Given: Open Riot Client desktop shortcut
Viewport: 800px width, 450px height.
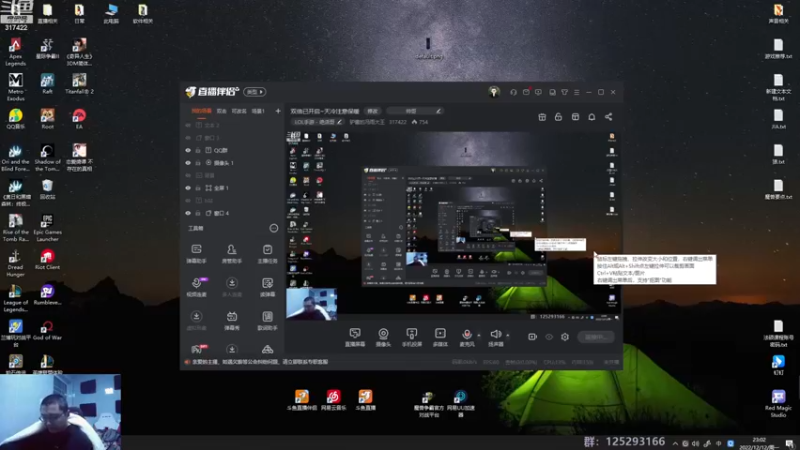Looking at the screenshot, I should point(47,259).
